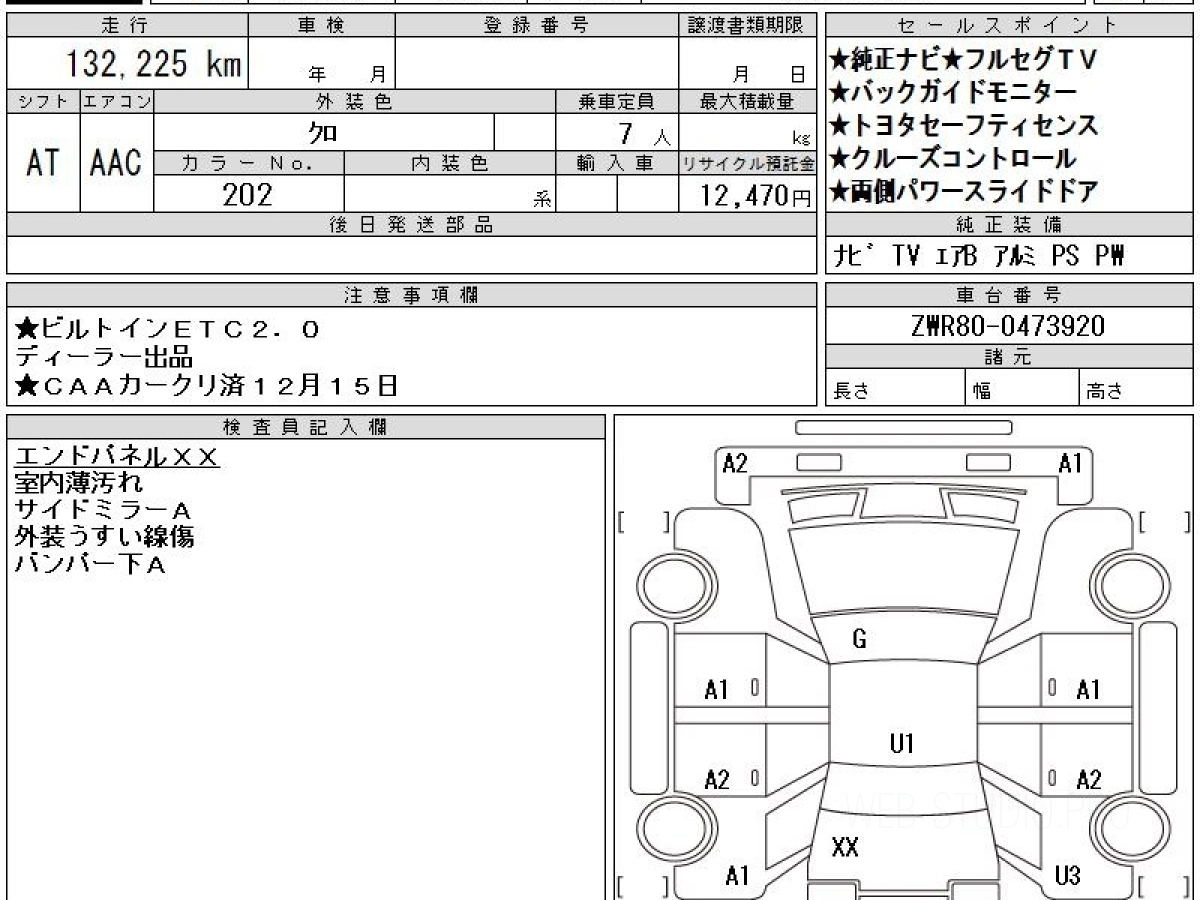Click the 走行 column header
Viewport: 1200px width, 900px height.
click(x=125, y=26)
